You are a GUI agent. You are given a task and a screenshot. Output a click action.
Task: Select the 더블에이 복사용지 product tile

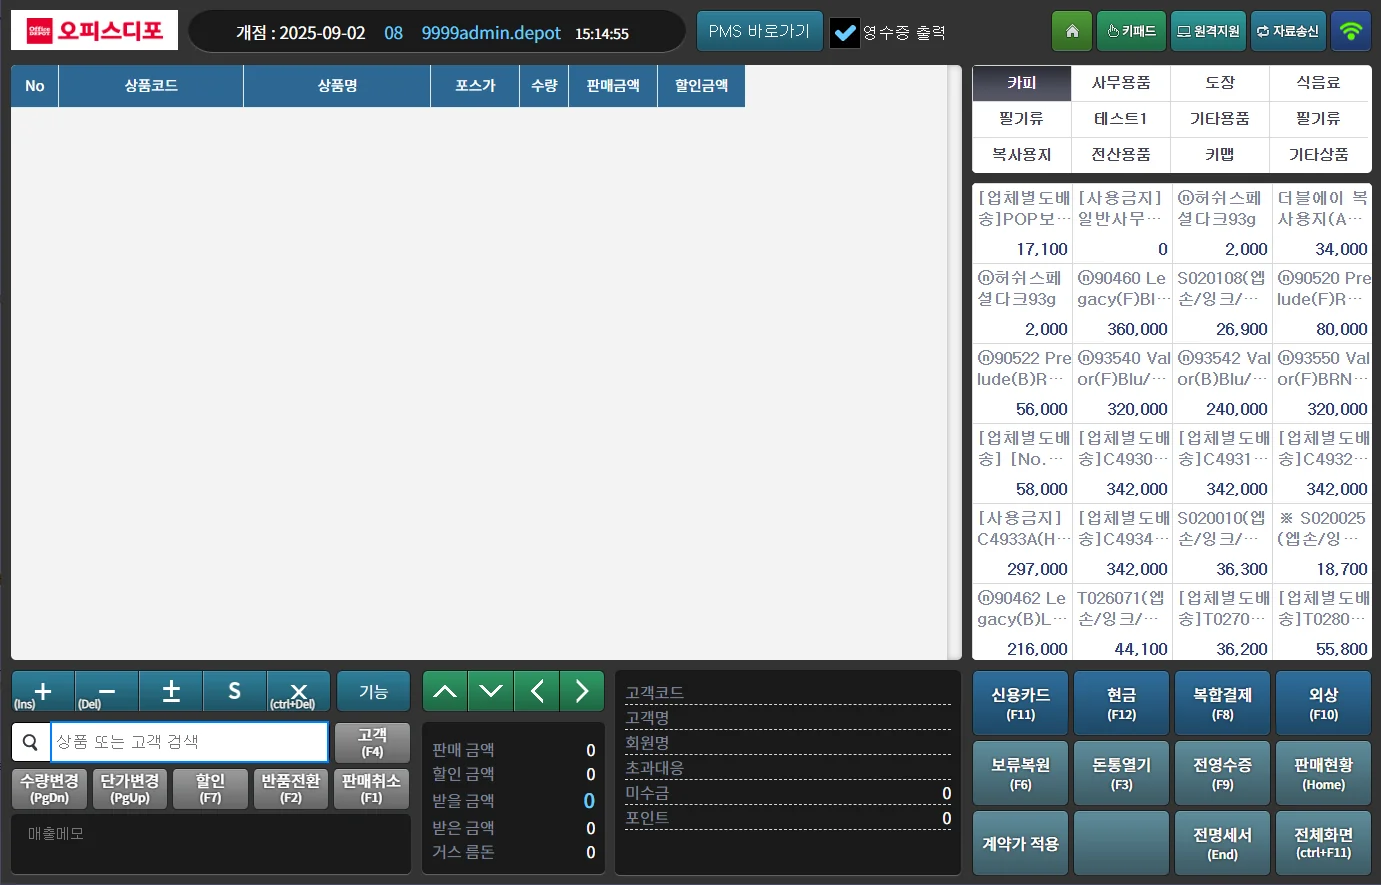click(1321, 223)
